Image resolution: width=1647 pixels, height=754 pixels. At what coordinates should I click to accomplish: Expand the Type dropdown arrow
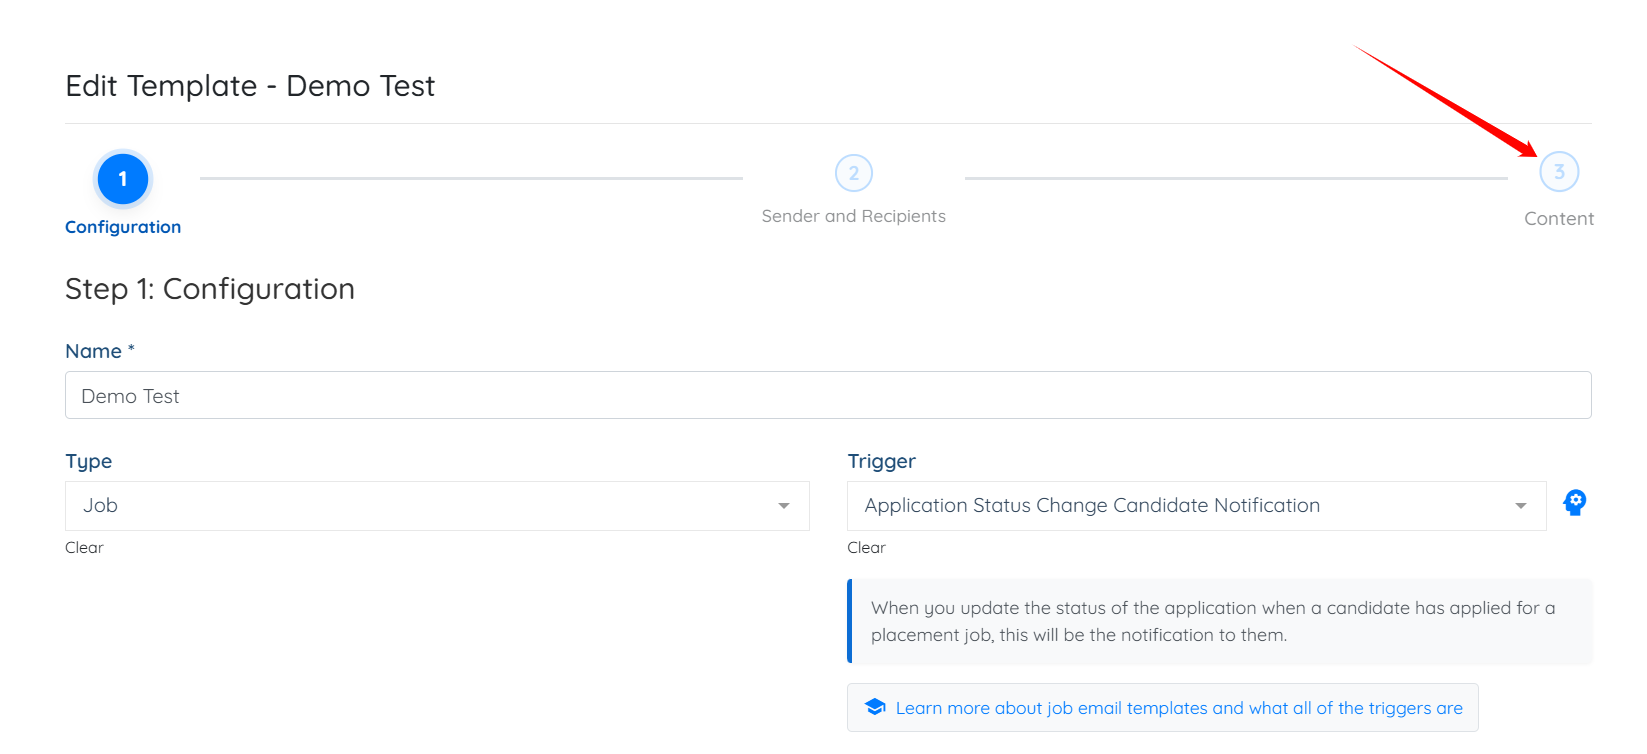click(x=784, y=506)
